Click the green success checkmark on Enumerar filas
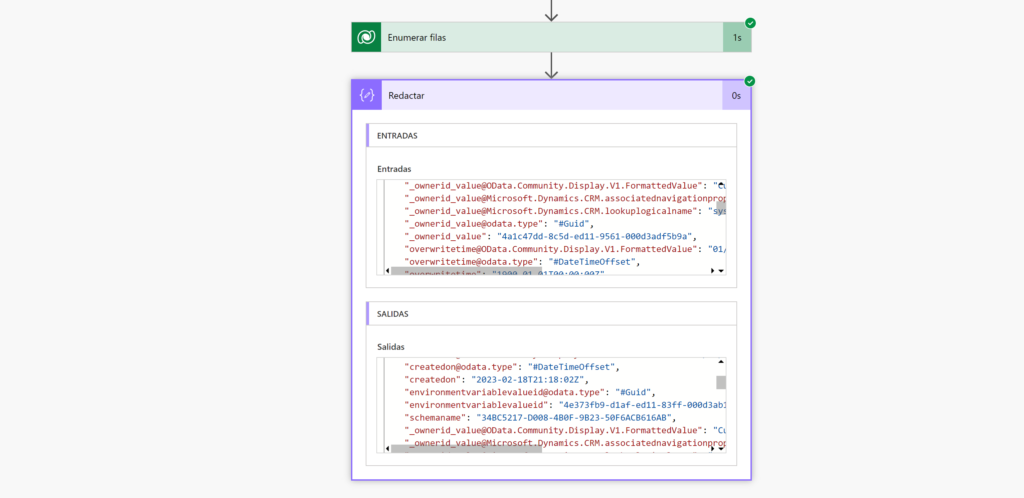 click(x=750, y=23)
